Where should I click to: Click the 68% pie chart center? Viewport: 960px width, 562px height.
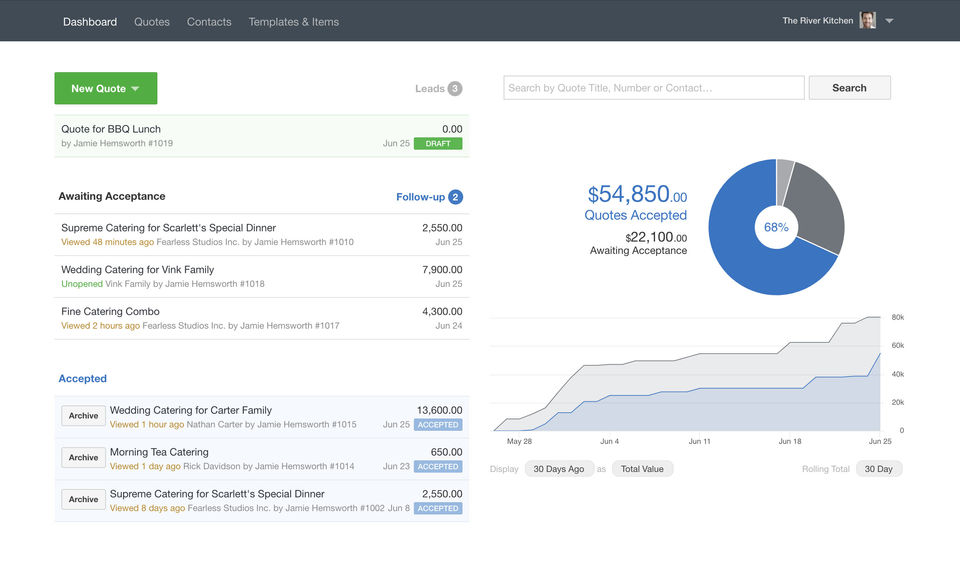pyautogui.click(x=776, y=227)
